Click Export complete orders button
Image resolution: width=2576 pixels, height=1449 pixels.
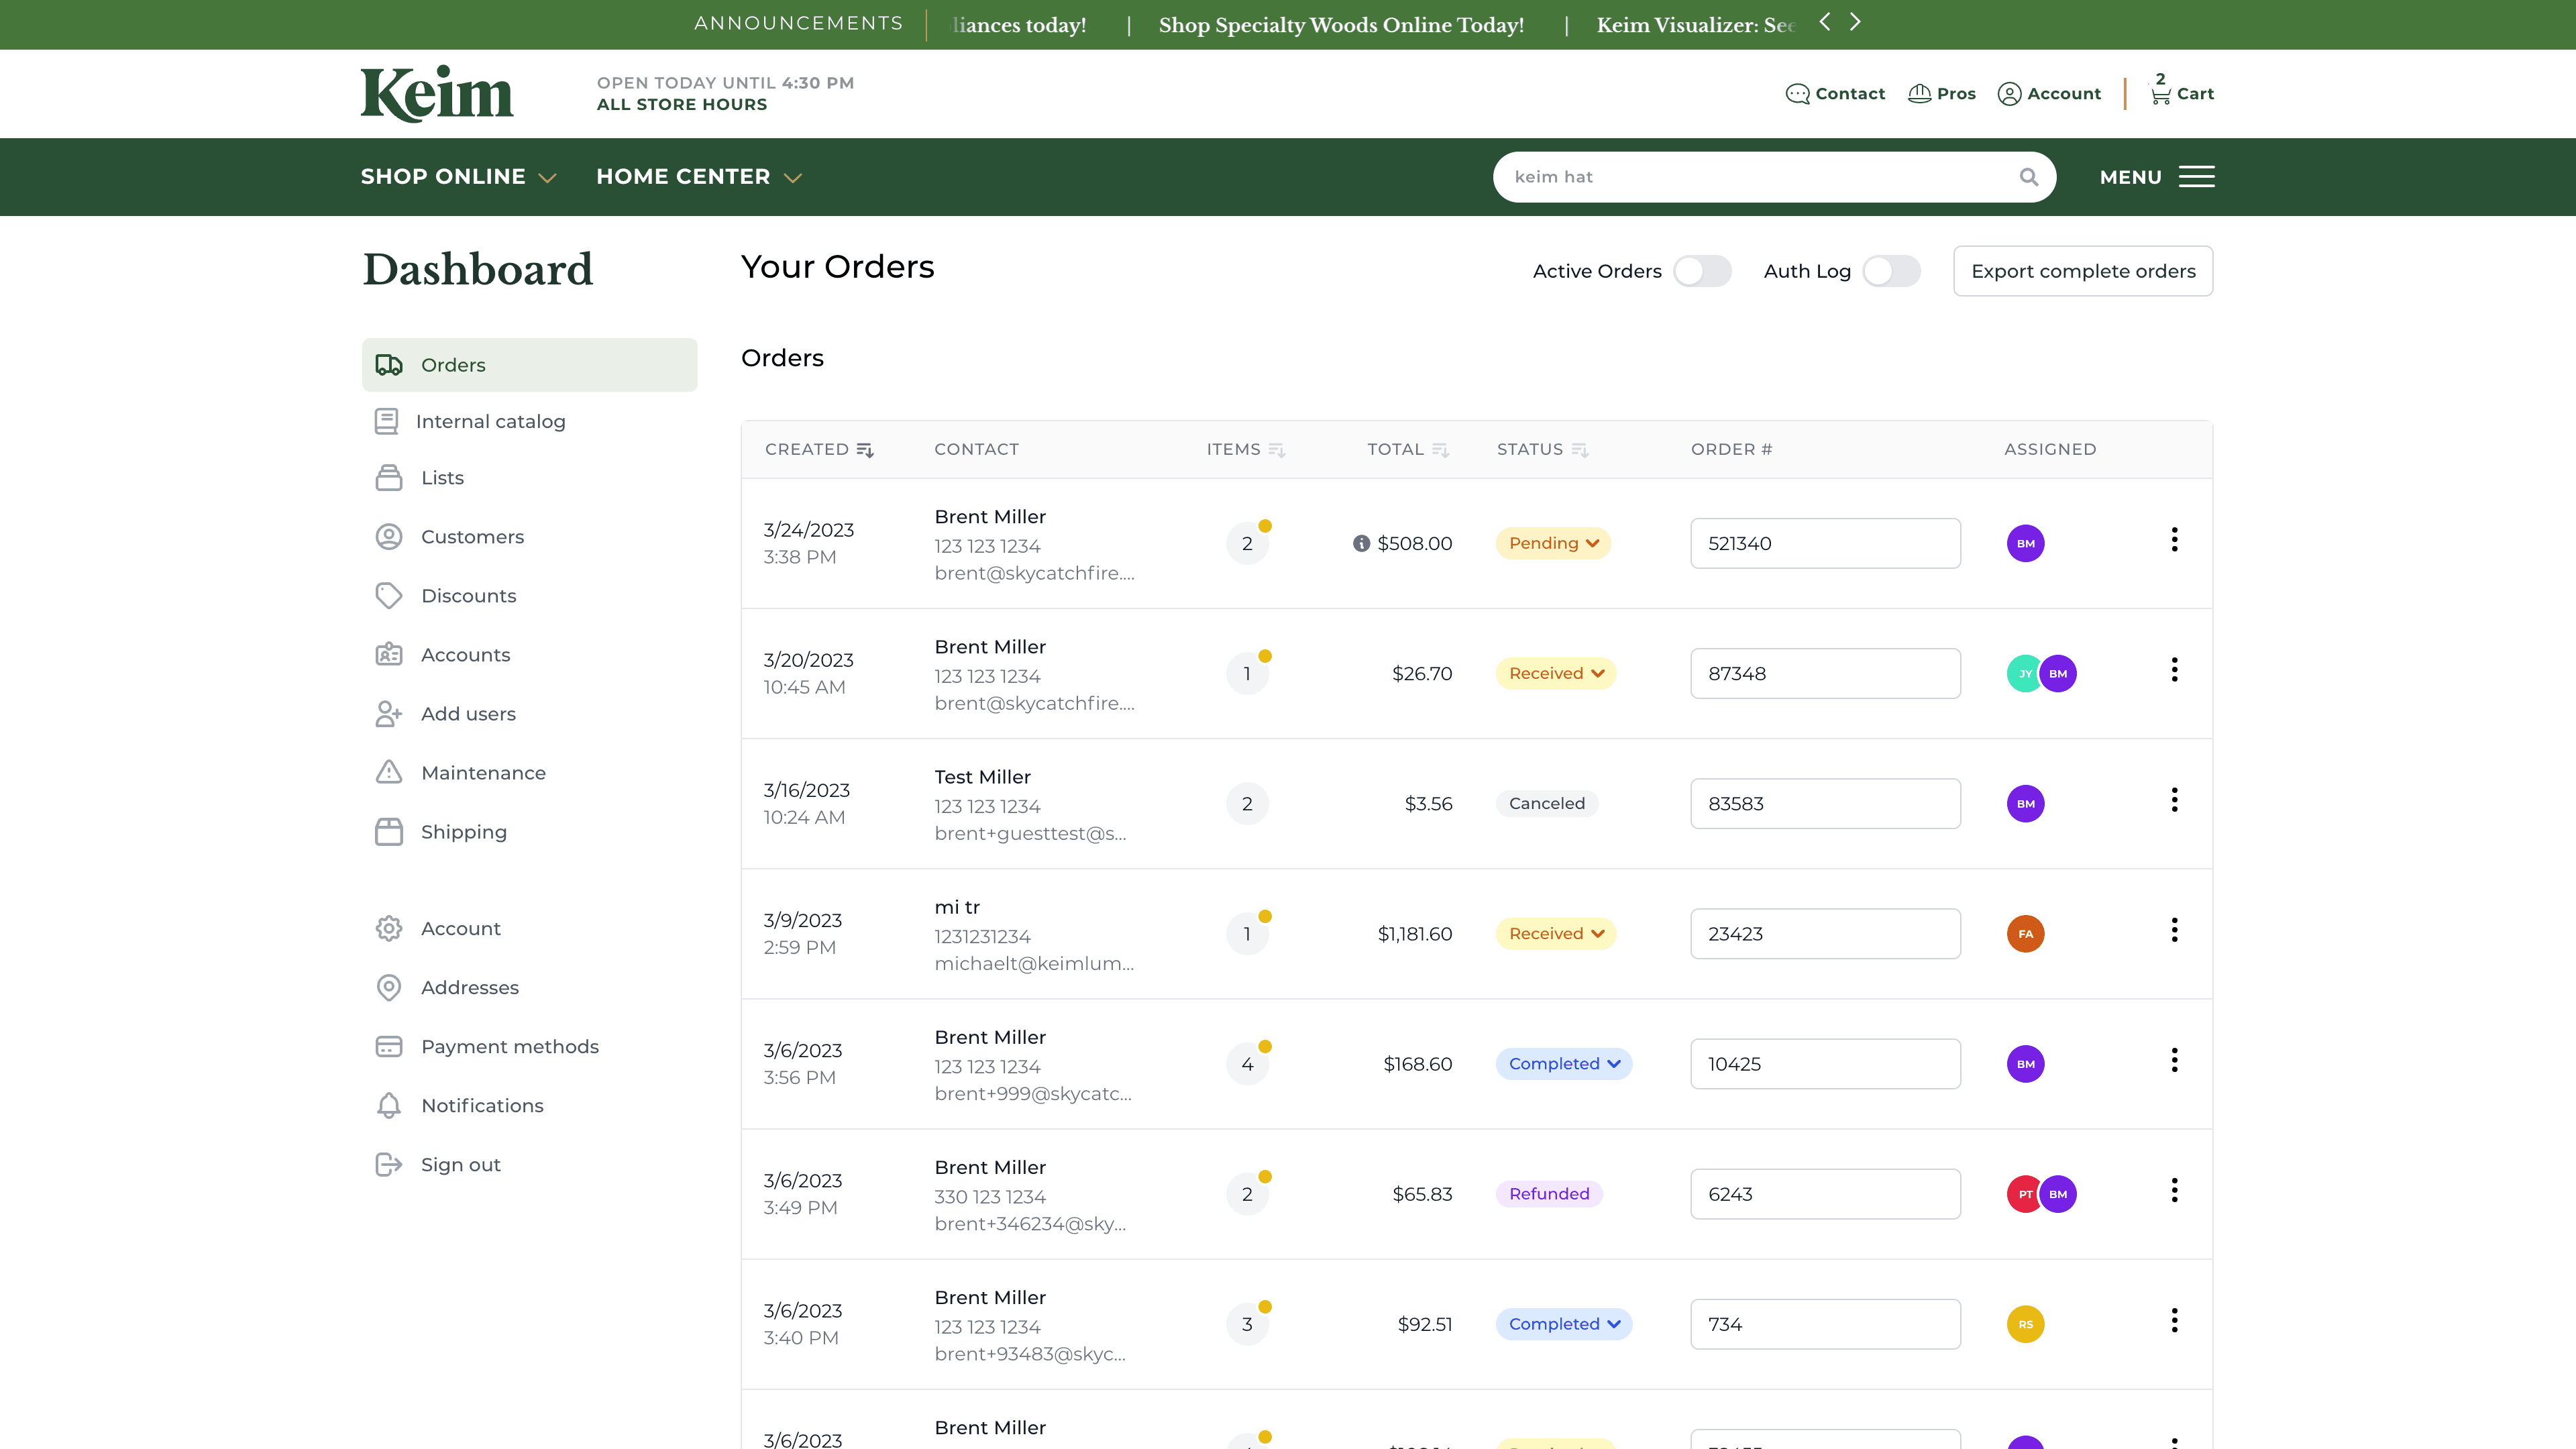(2083, 271)
